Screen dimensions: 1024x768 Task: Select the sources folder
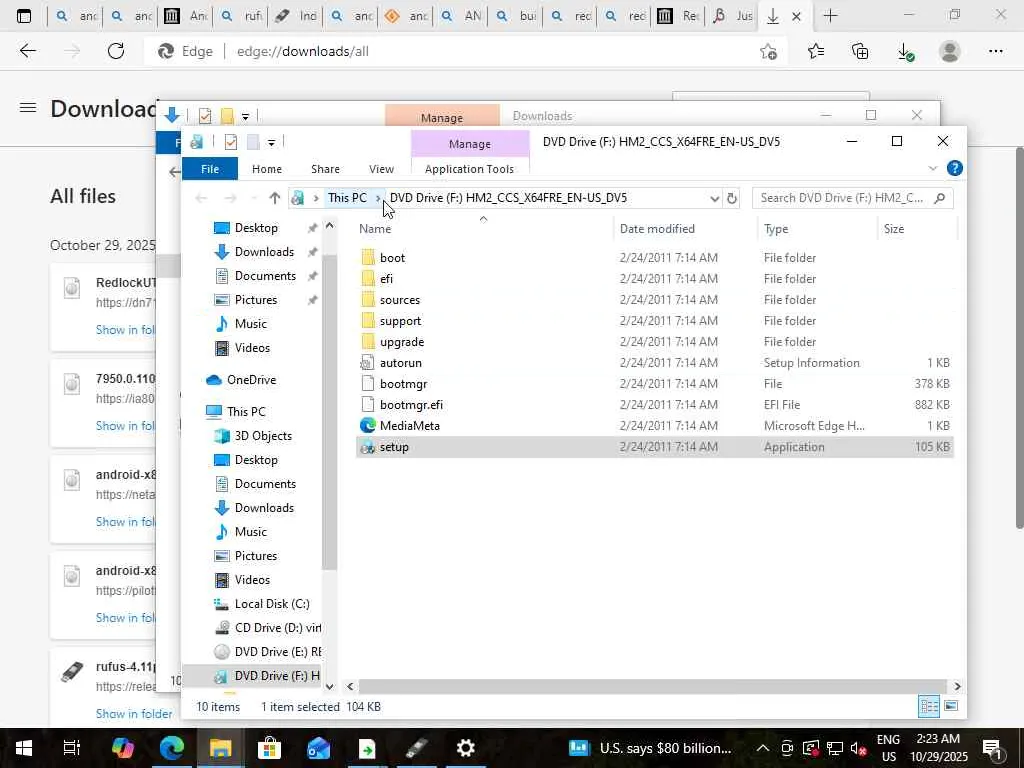click(x=400, y=300)
